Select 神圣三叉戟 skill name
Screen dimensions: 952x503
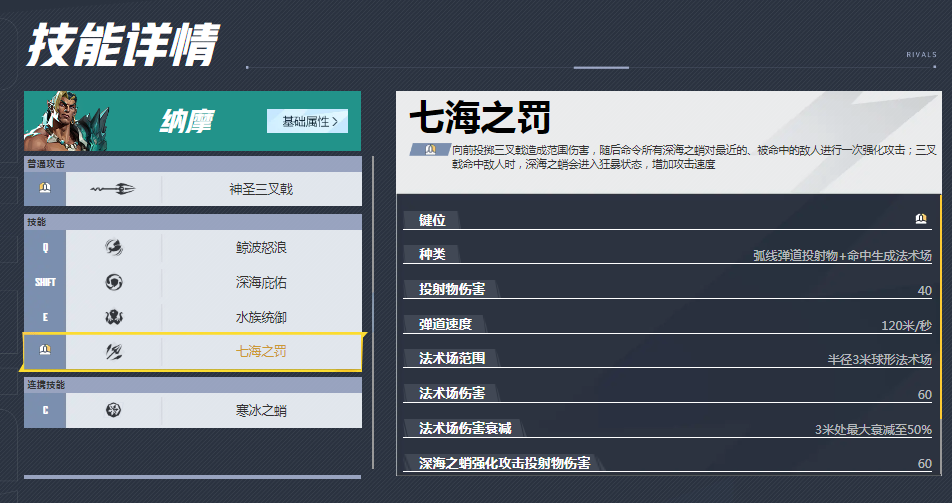[x=260, y=188]
